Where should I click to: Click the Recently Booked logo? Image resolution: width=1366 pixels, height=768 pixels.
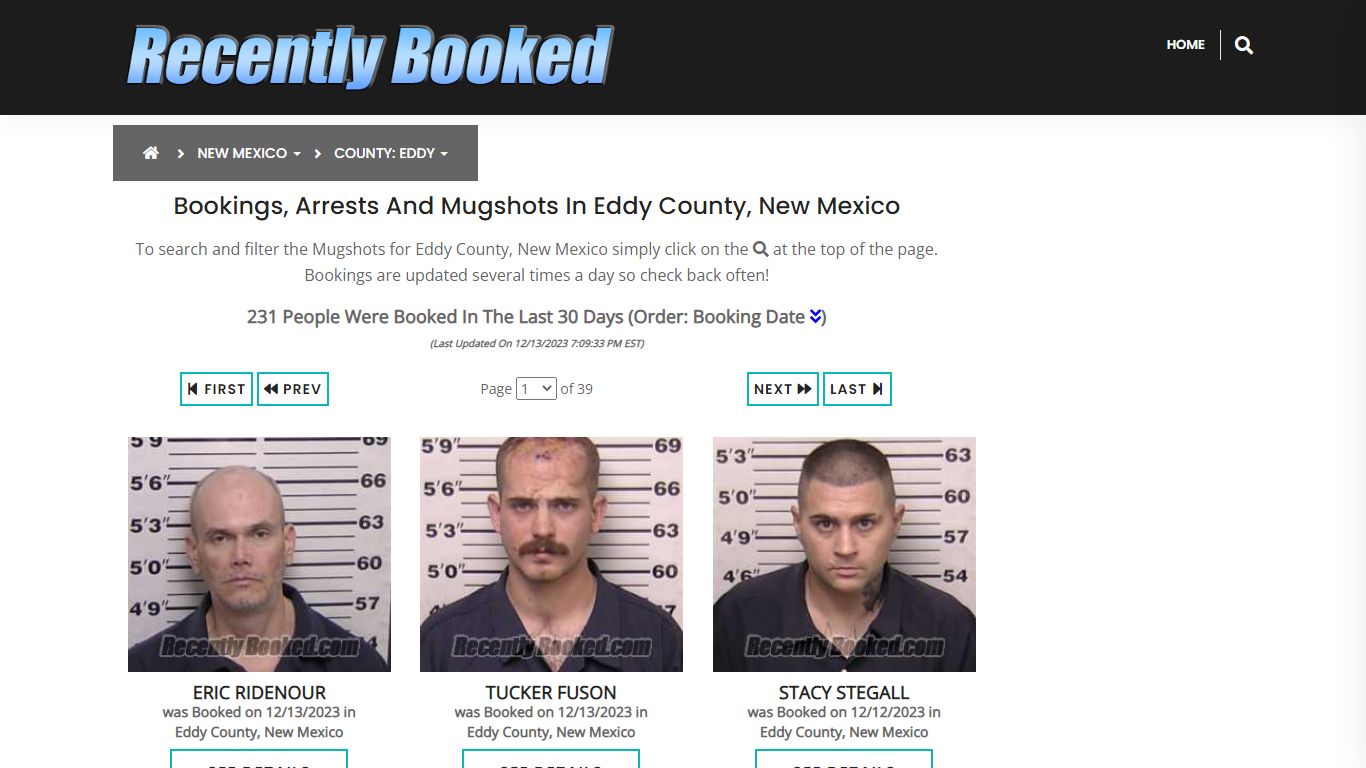click(370, 56)
